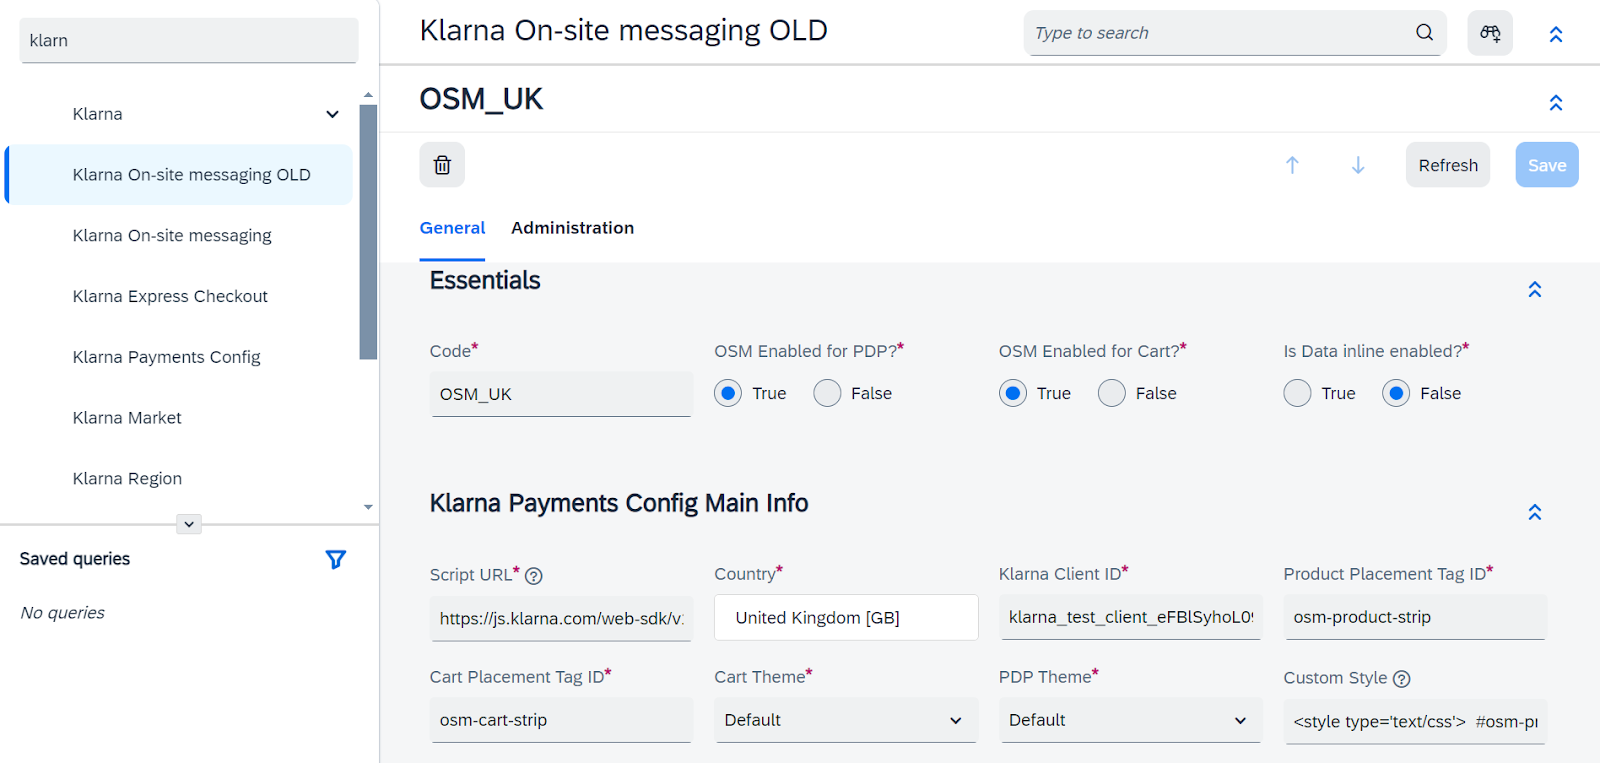Screen dimensions: 1600x763
Task: Click the Code field with OSM_UK
Action: tap(561, 394)
